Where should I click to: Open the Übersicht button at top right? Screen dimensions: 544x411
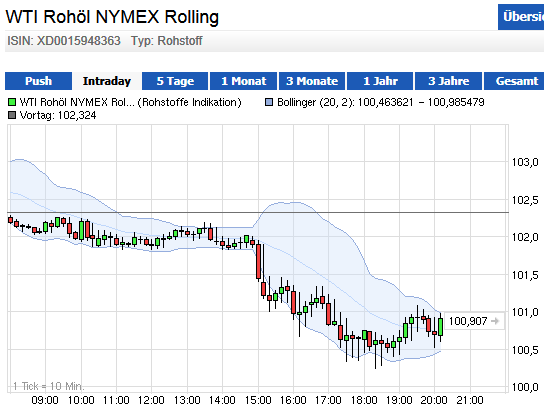pyautogui.click(x=521, y=17)
